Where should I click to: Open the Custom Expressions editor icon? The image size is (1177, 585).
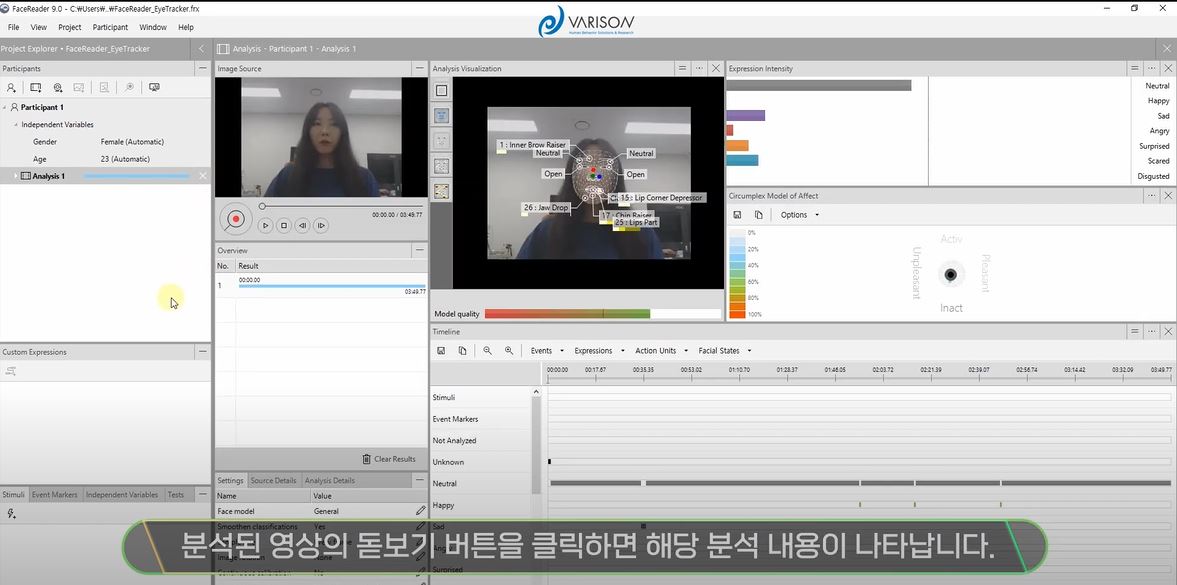11,371
